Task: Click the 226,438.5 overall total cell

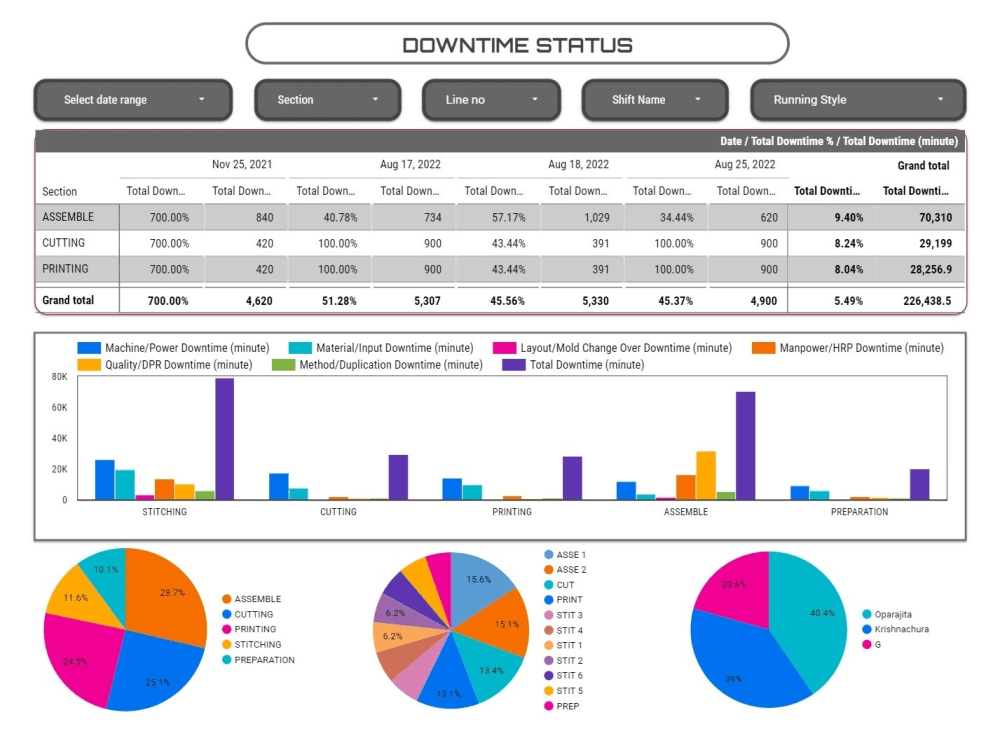Action: (927, 301)
